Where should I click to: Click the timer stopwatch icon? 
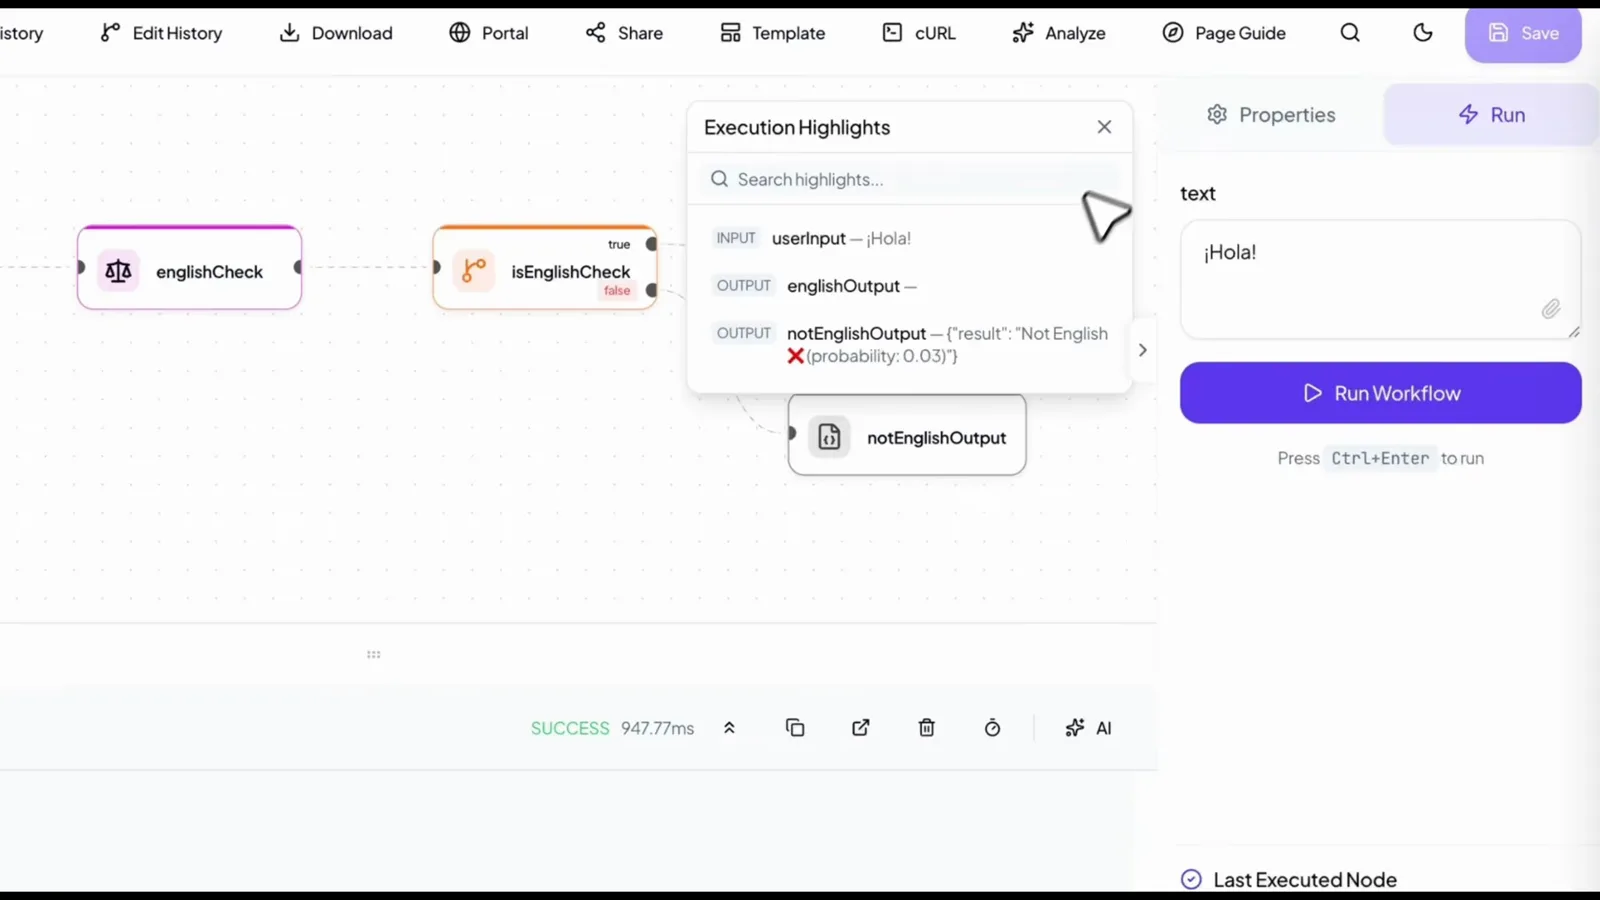click(992, 728)
